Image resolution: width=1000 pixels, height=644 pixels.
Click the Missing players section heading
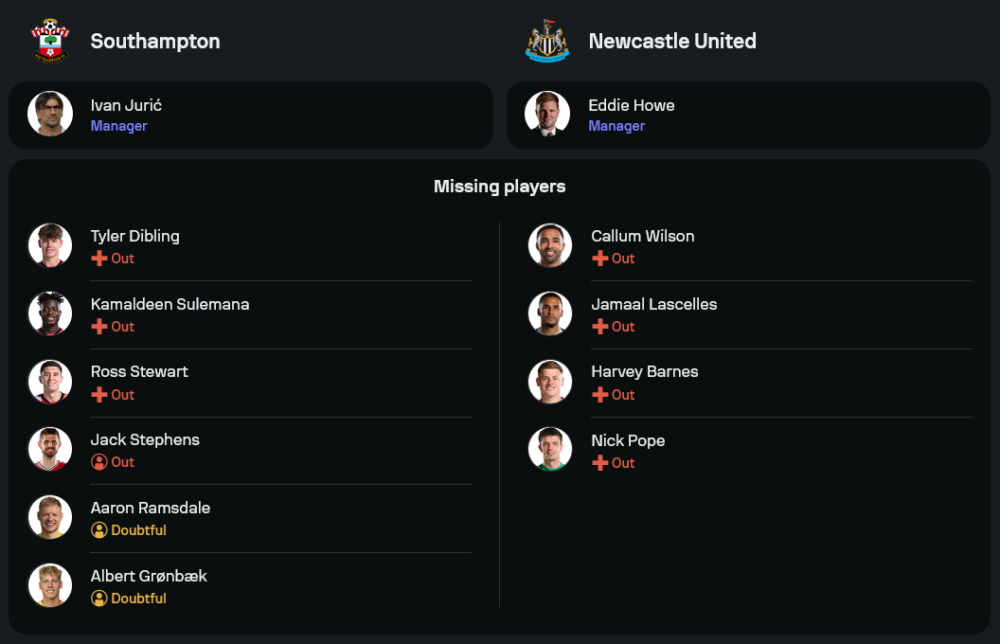500,186
